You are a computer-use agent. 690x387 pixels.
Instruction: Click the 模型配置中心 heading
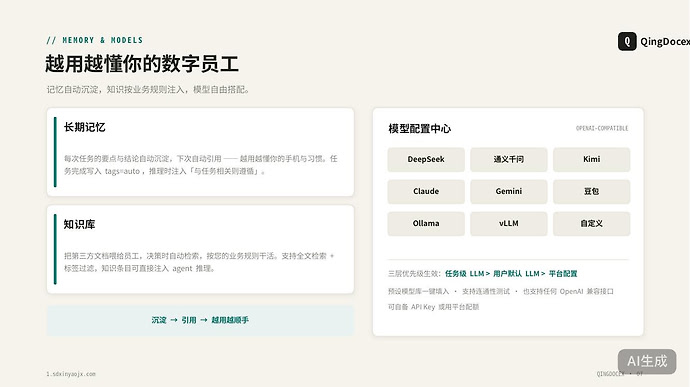point(419,129)
